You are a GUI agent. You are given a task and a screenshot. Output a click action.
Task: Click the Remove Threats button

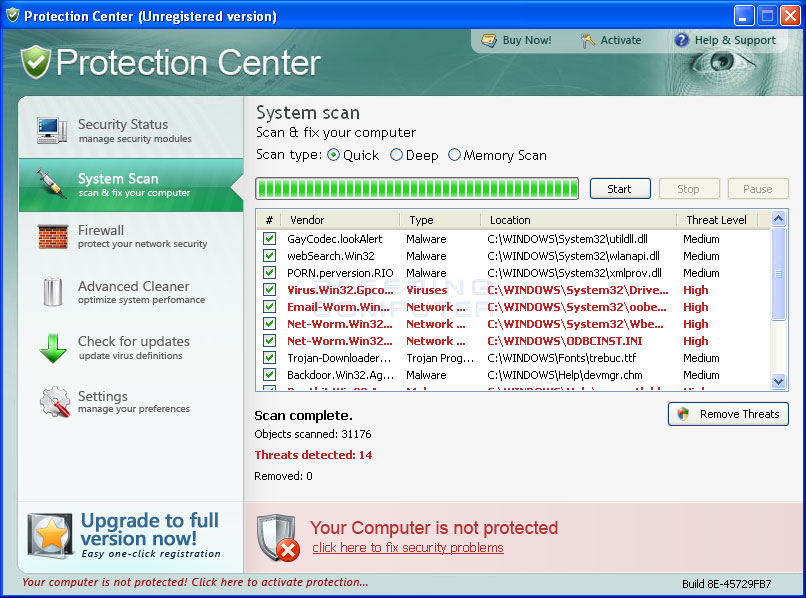[x=728, y=414]
